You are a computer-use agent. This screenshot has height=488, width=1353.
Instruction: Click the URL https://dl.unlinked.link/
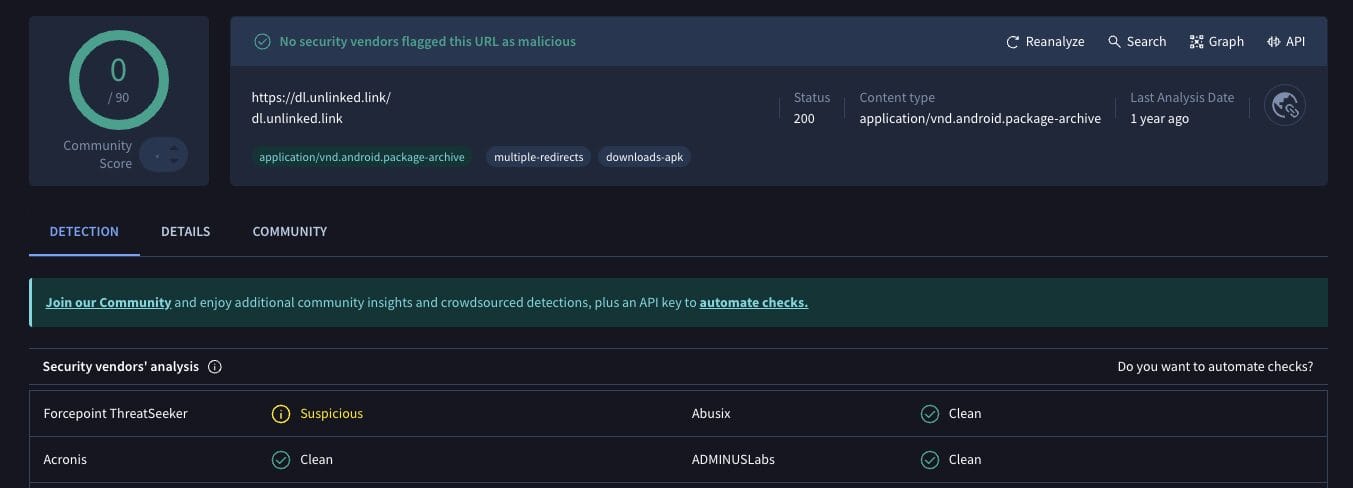[x=321, y=98]
